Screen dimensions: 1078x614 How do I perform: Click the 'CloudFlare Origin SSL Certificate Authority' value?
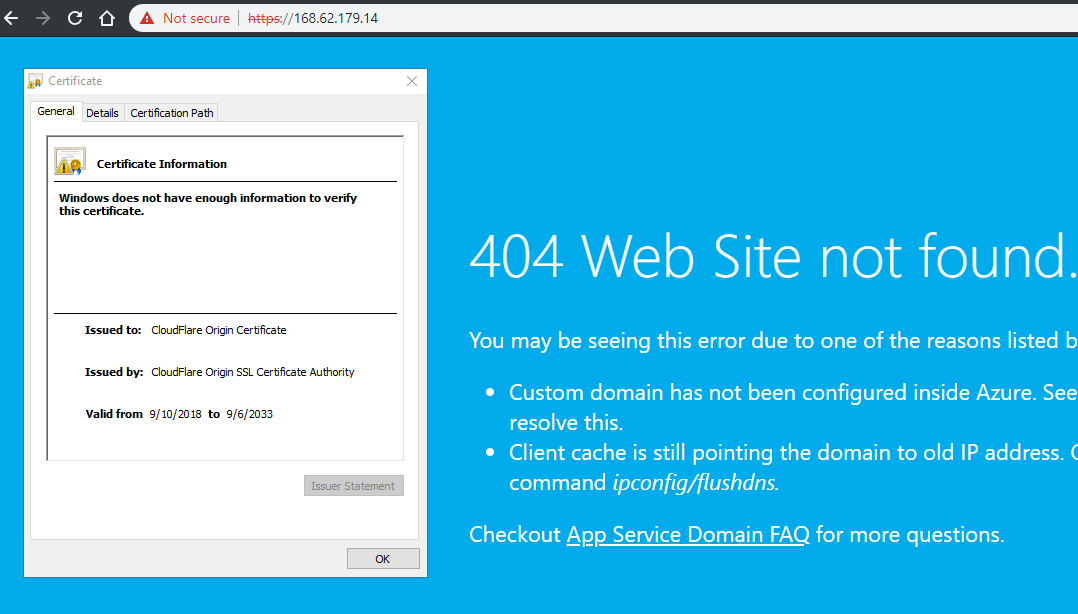click(x=252, y=372)
